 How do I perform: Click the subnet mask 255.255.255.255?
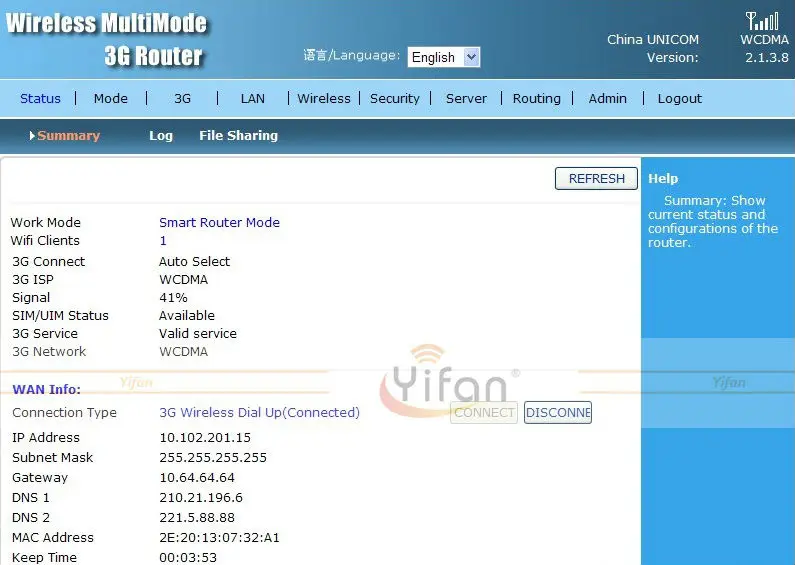(x=213, y=457)
